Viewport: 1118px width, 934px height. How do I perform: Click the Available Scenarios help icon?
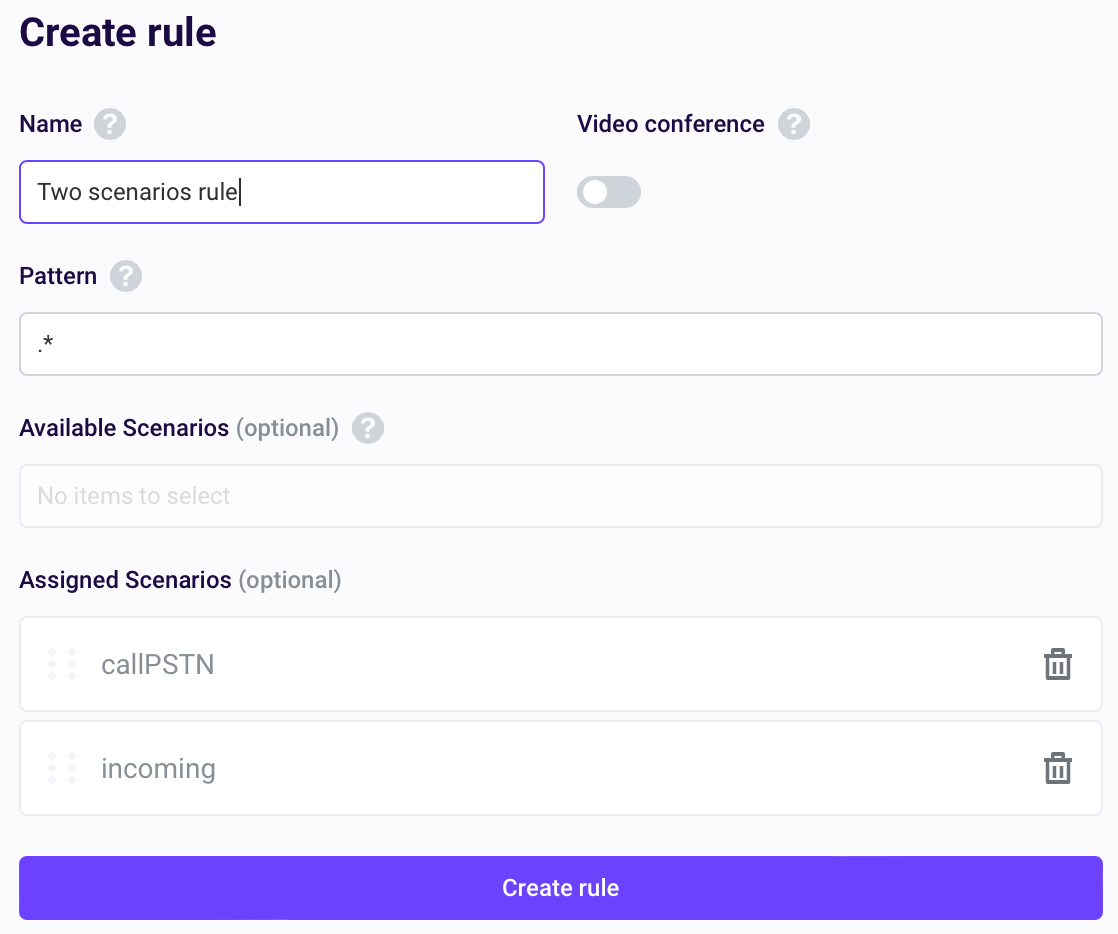click(367, 428)
